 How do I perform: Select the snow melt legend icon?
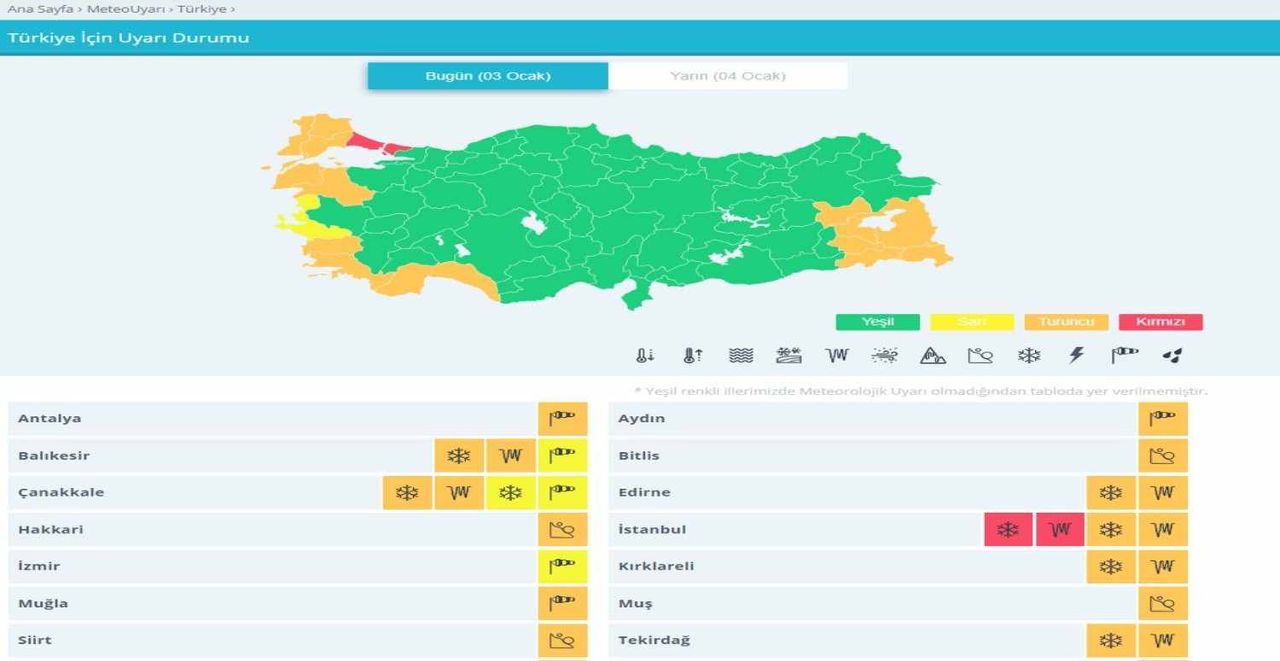(x=789, y=355)
